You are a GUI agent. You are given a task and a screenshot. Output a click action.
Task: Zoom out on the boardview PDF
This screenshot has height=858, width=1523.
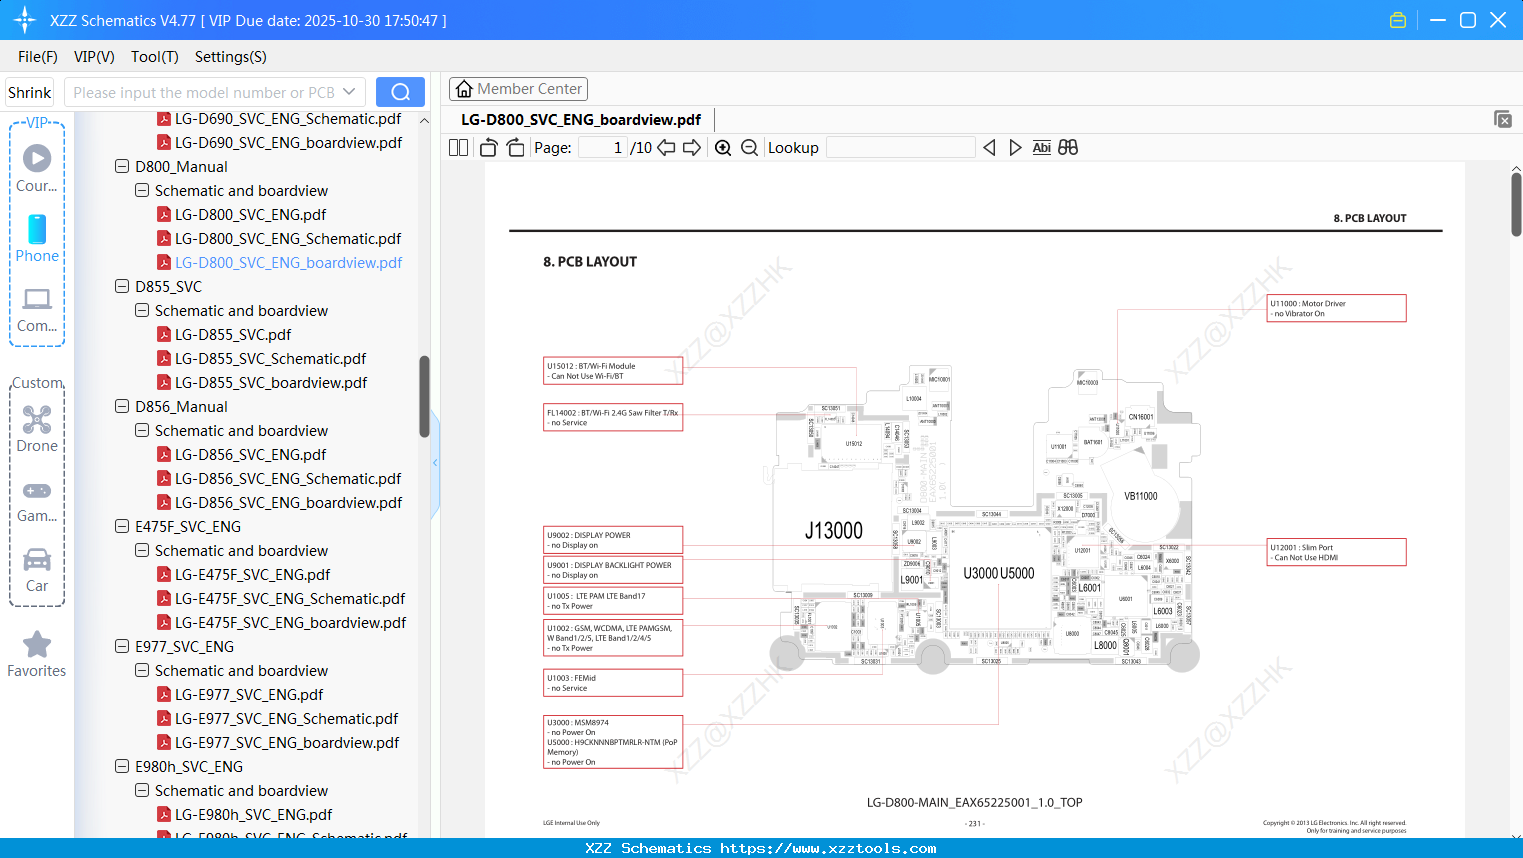[748, 147]
